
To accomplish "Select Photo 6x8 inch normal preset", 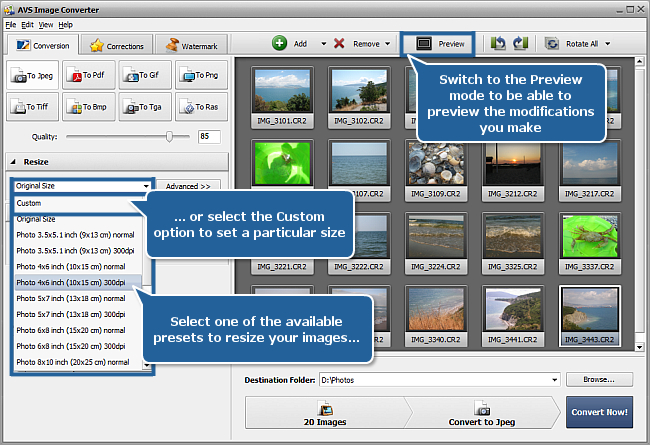I will [79, 330].
